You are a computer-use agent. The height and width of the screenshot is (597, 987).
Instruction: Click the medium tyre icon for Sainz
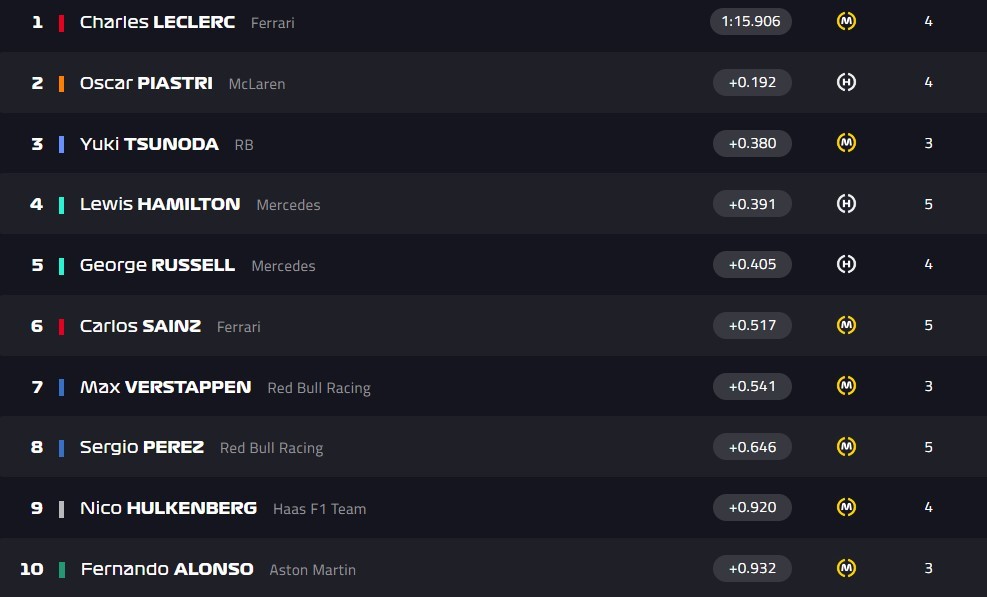[846, 325]
